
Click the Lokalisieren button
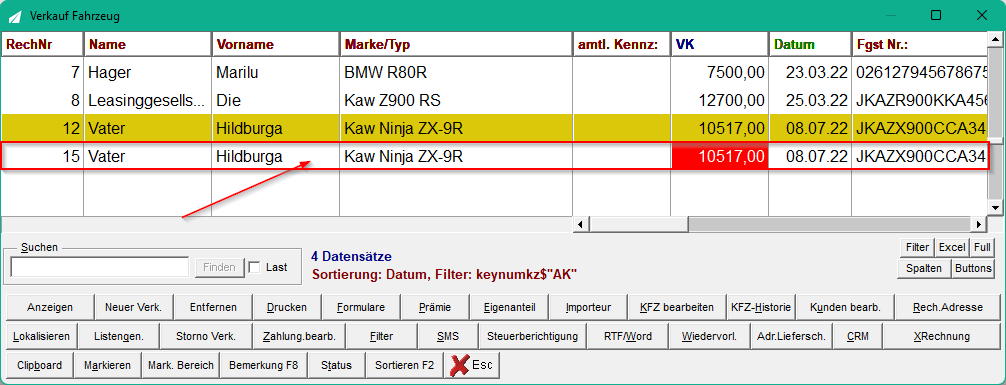click(42, 336)
